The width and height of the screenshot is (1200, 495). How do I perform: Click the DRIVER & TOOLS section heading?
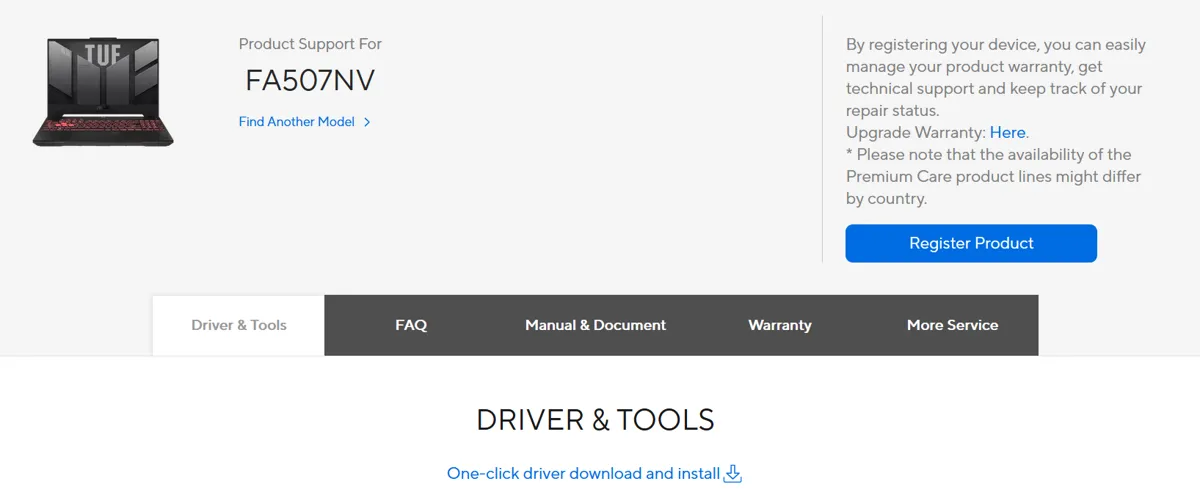pos(595,420)
